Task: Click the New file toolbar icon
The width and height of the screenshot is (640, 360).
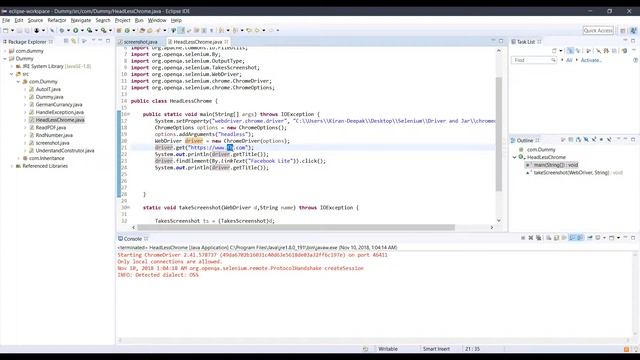Action: [6, 30]
